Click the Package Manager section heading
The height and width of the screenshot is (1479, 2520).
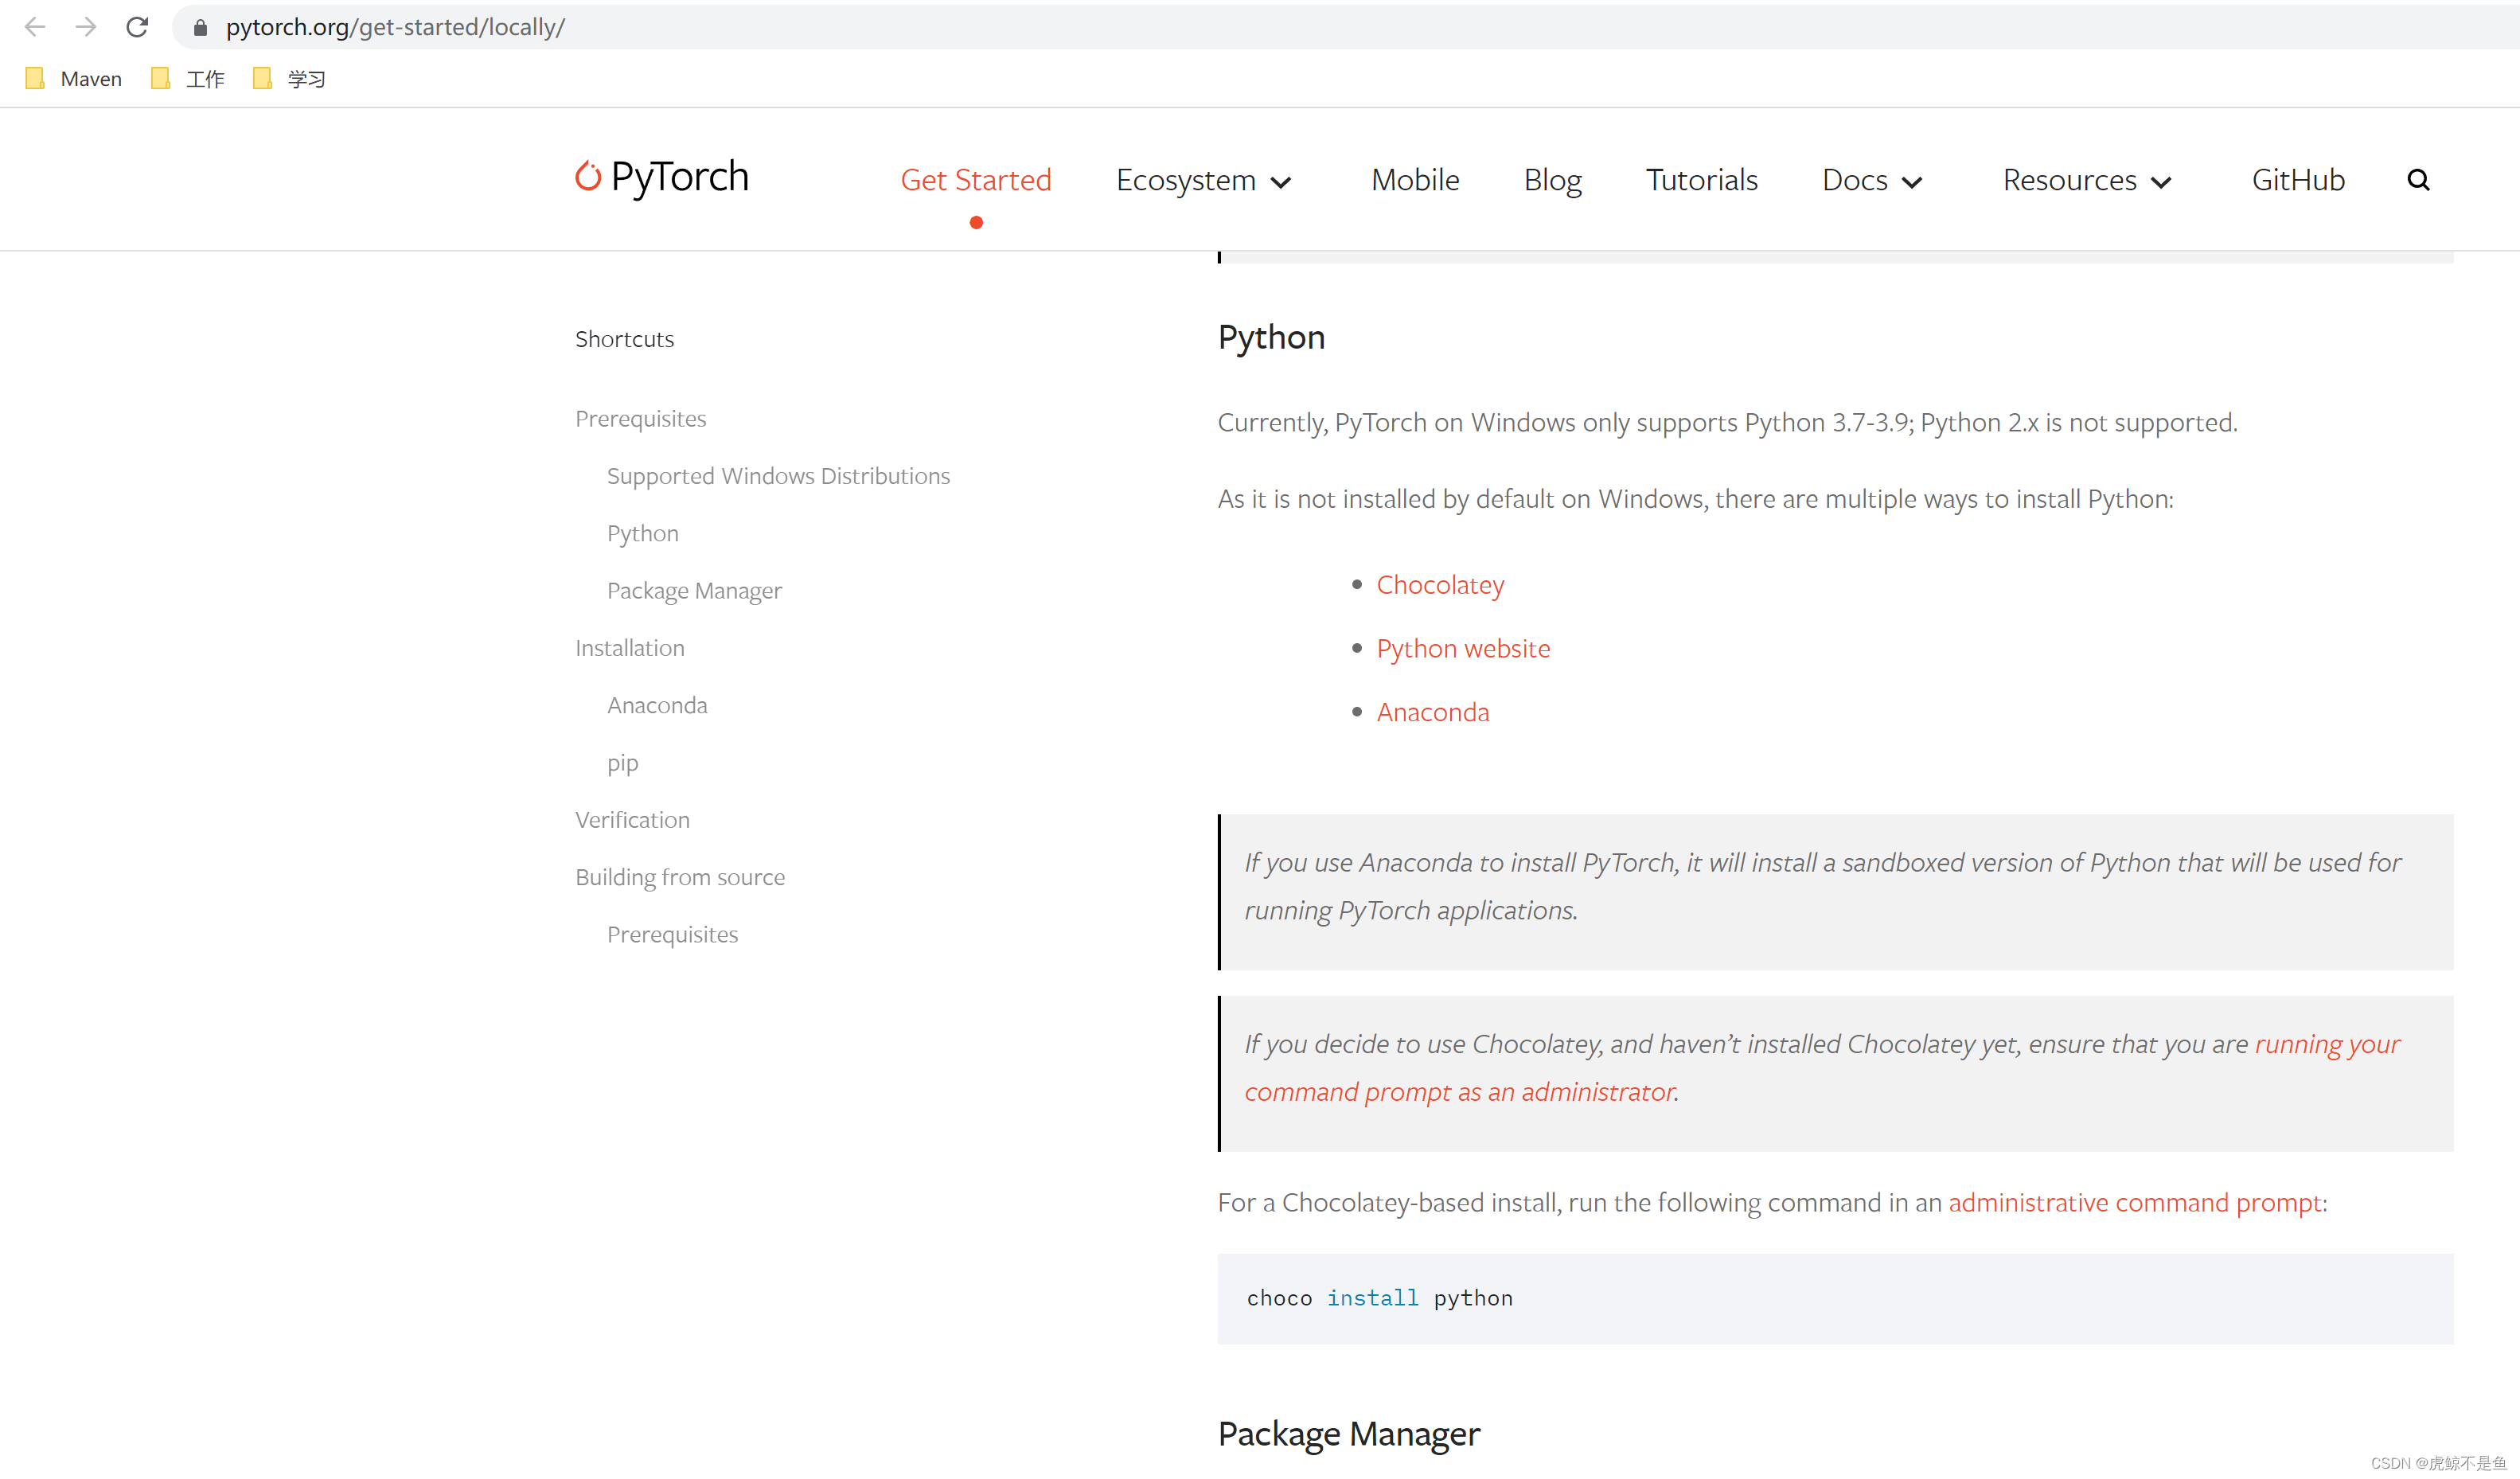pos(1348,1434)
